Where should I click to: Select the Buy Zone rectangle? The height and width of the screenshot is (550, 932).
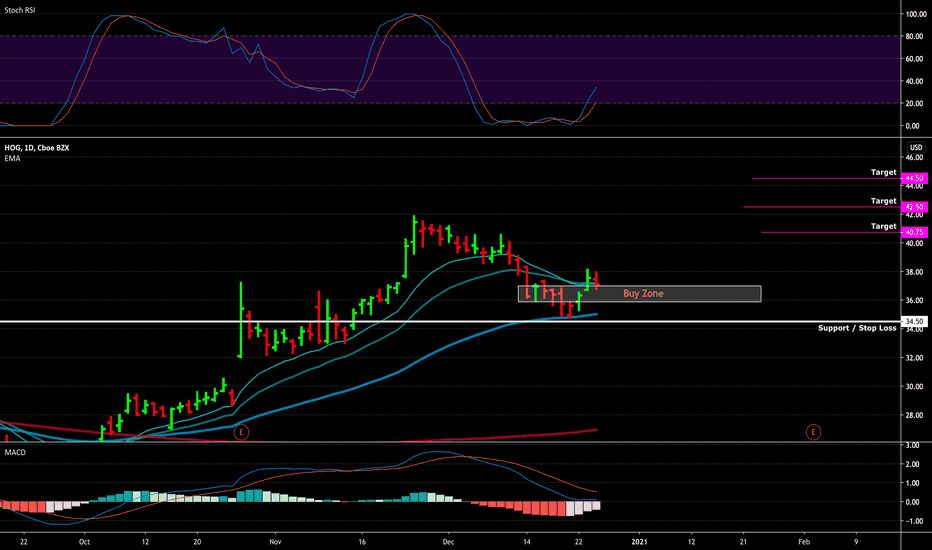(x=640, y=294)
